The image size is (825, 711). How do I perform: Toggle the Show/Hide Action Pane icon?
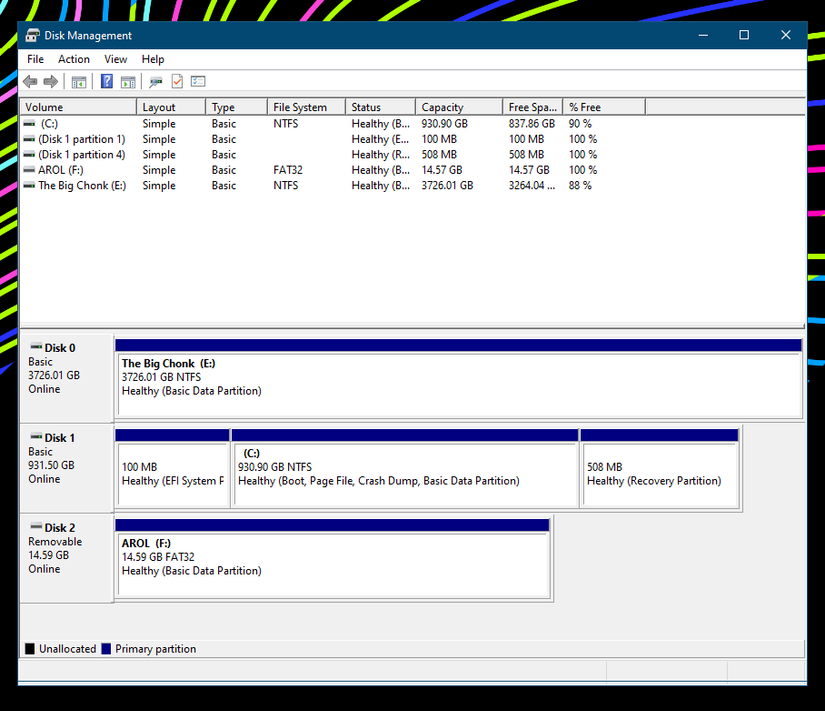point(128,82)
